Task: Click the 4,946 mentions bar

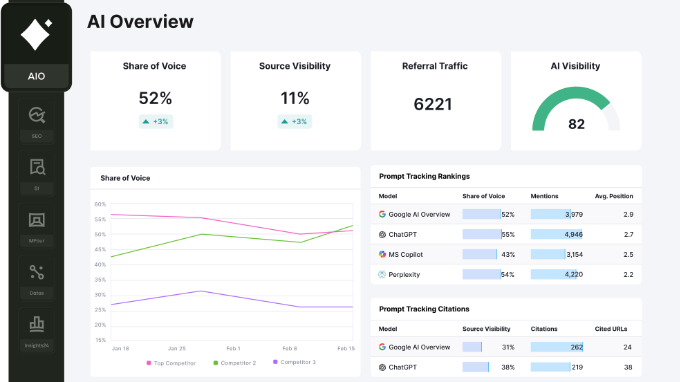Action: click(556, 235)
